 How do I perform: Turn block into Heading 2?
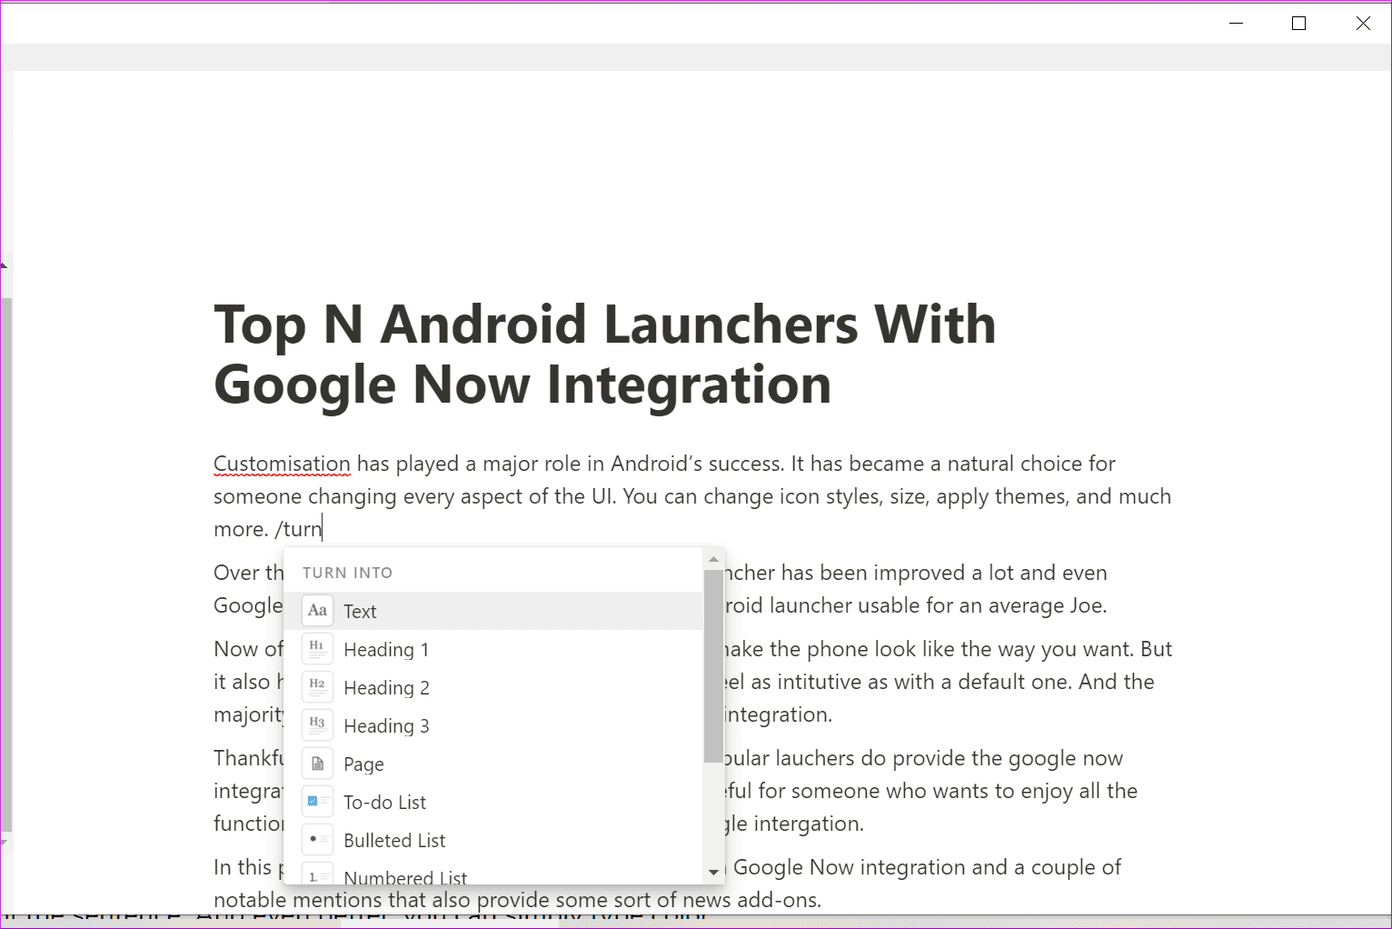(x=493, y=687)
